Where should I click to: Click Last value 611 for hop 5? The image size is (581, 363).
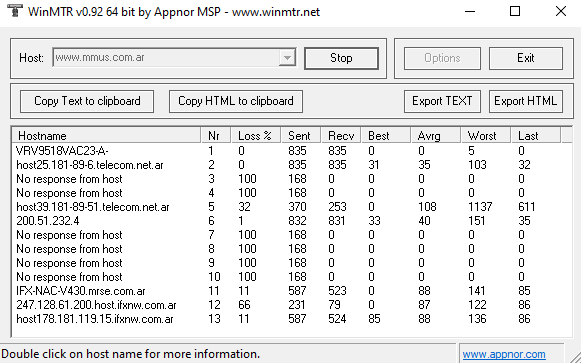click(527, 207)
